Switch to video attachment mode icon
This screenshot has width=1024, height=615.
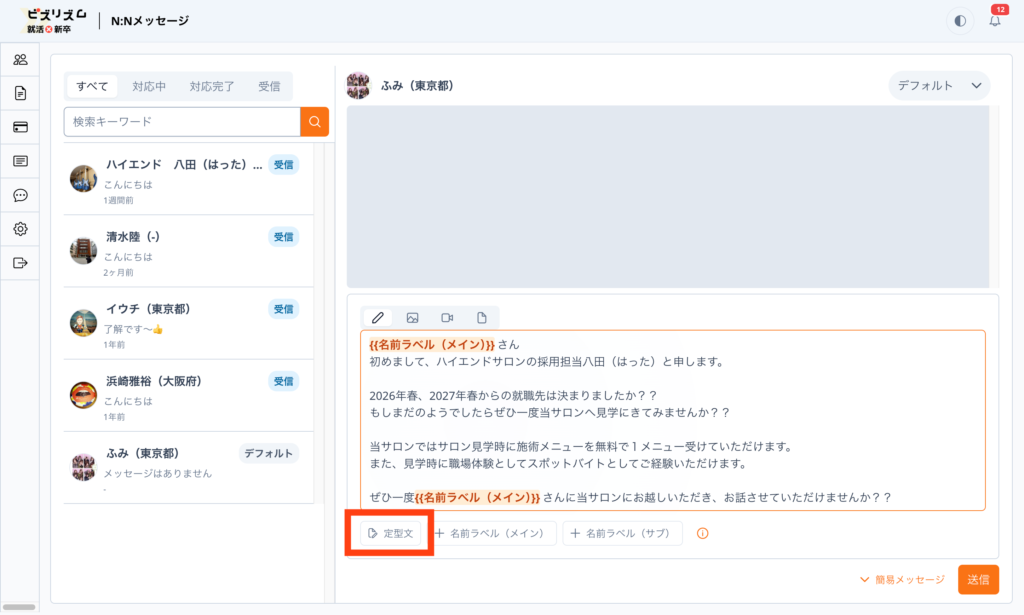coord(447,318)
